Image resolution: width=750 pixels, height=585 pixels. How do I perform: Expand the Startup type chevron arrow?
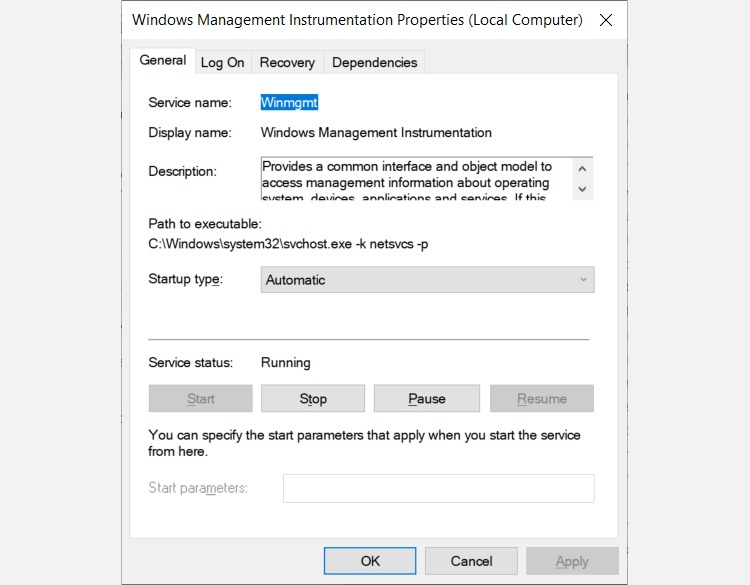point(583,279)
